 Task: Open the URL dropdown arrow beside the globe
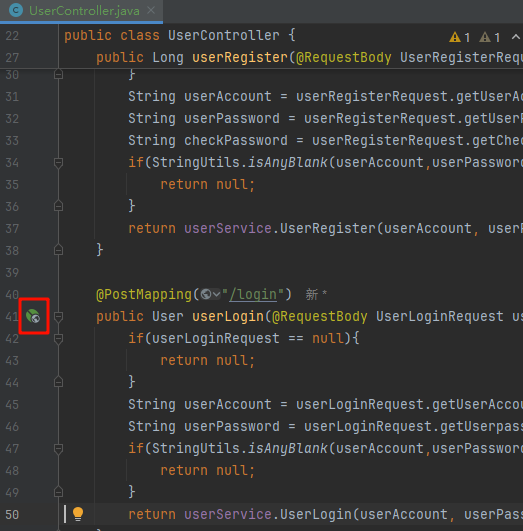coord(216,294)
